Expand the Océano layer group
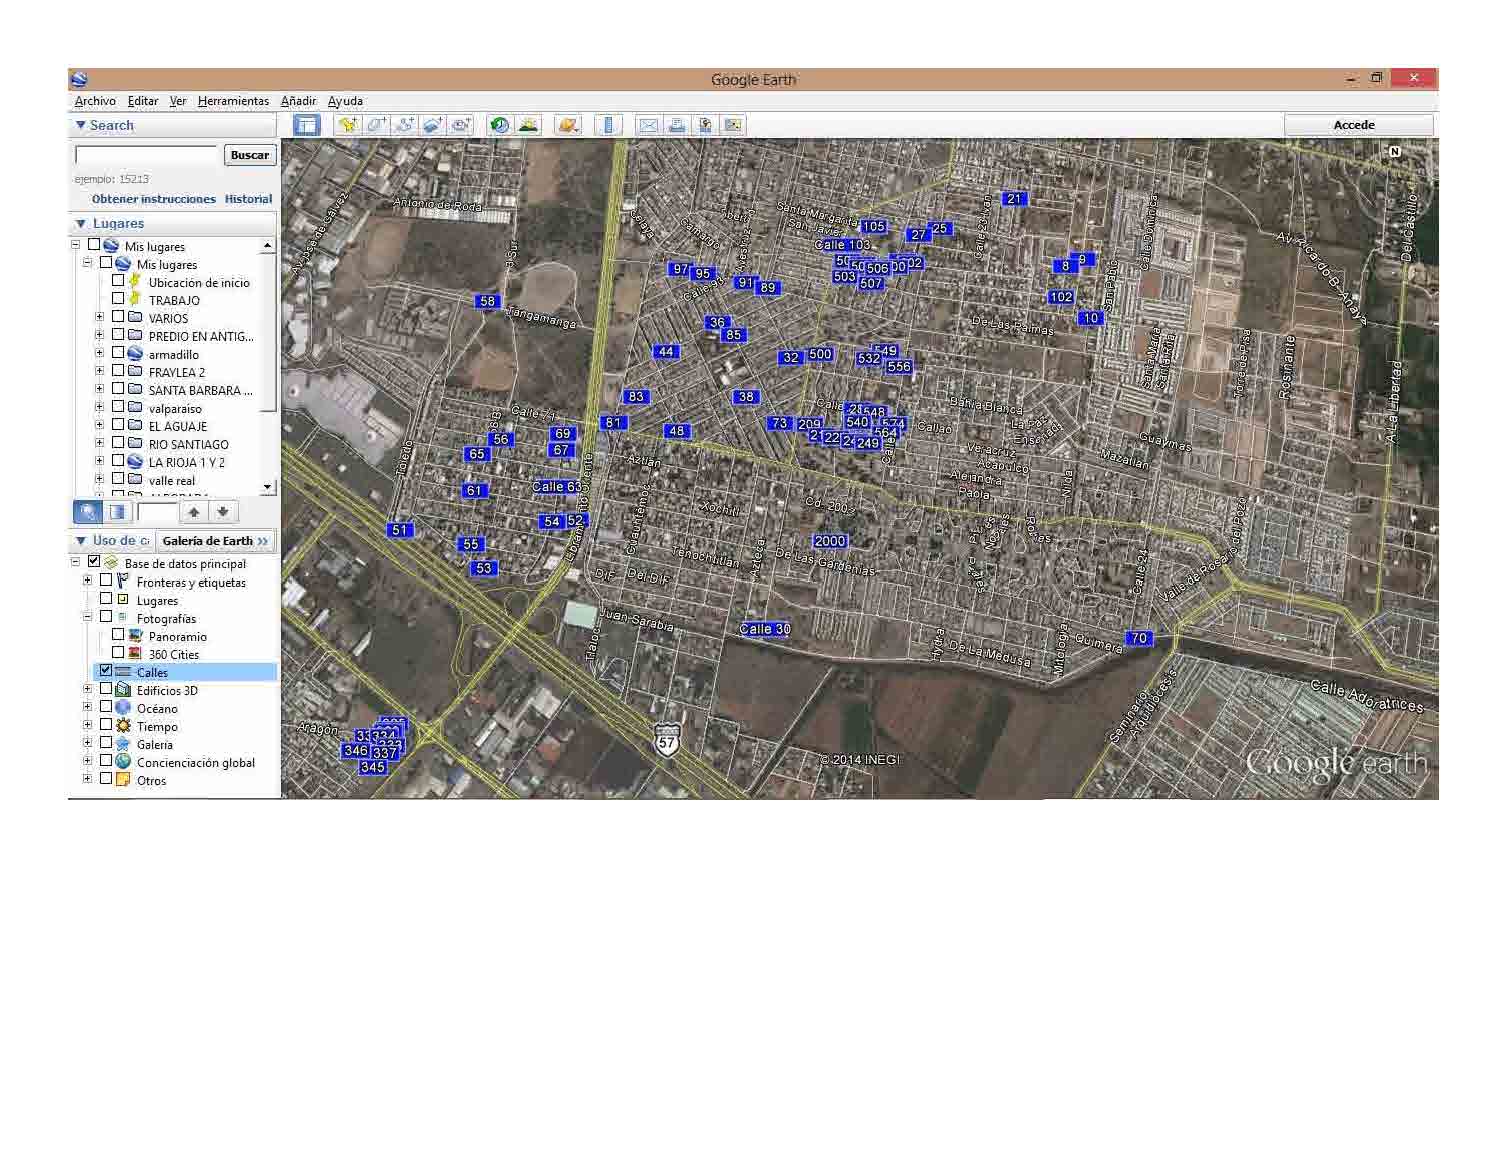1507x1165 pixels. 87,707
